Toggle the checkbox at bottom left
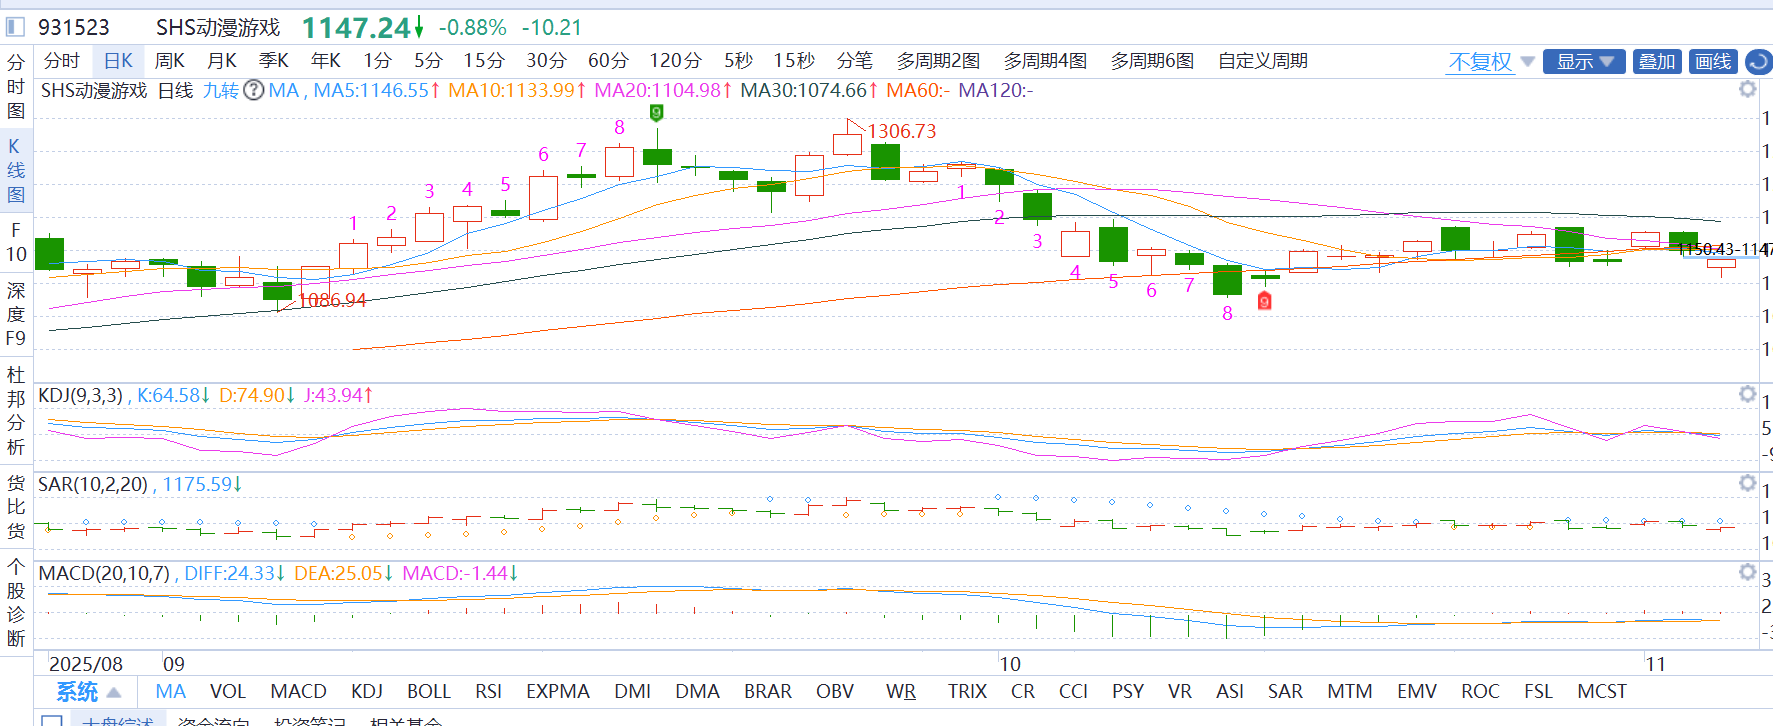1773x726 pixels. point(52,721)
